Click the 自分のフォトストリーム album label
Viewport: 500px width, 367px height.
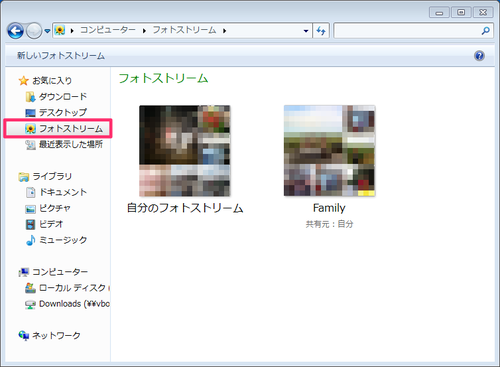click(185, 208)
